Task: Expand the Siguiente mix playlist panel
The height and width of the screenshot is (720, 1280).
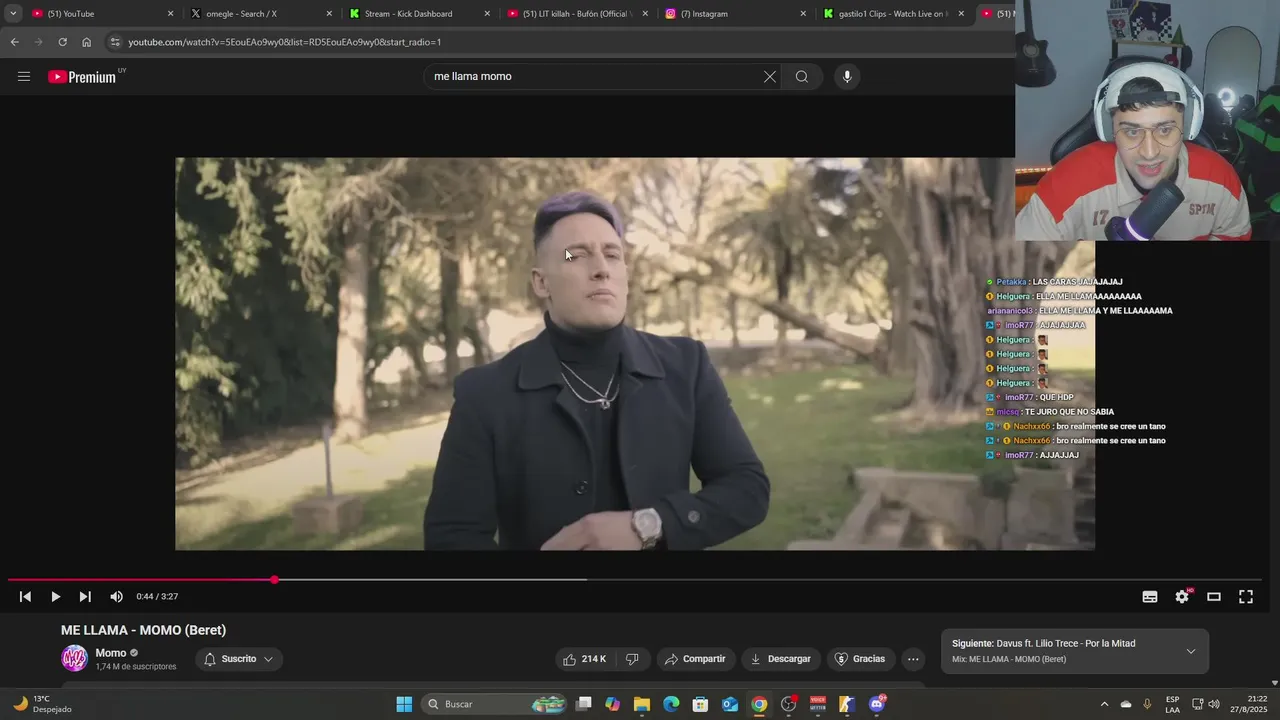Action: pos(1190,651)
